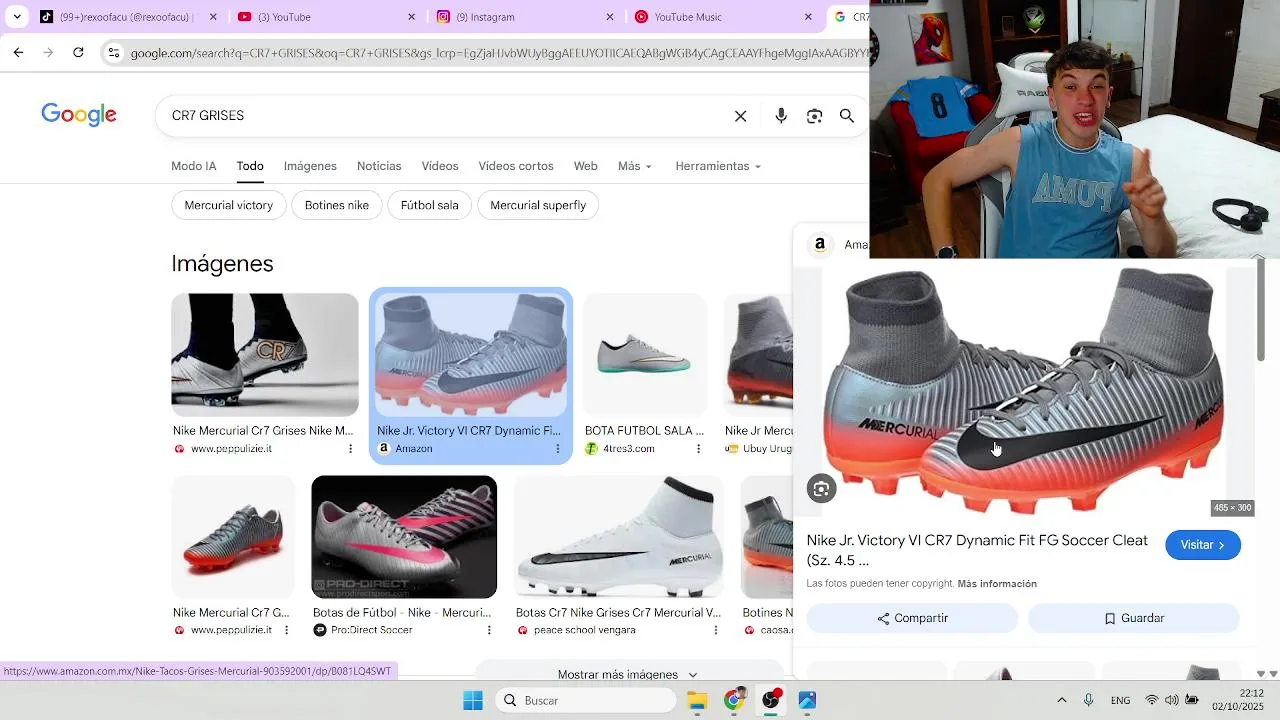The width and height of the screenshot is (1280, 720).
Task: Open the Windows Start menu
Action: point(473,700)
